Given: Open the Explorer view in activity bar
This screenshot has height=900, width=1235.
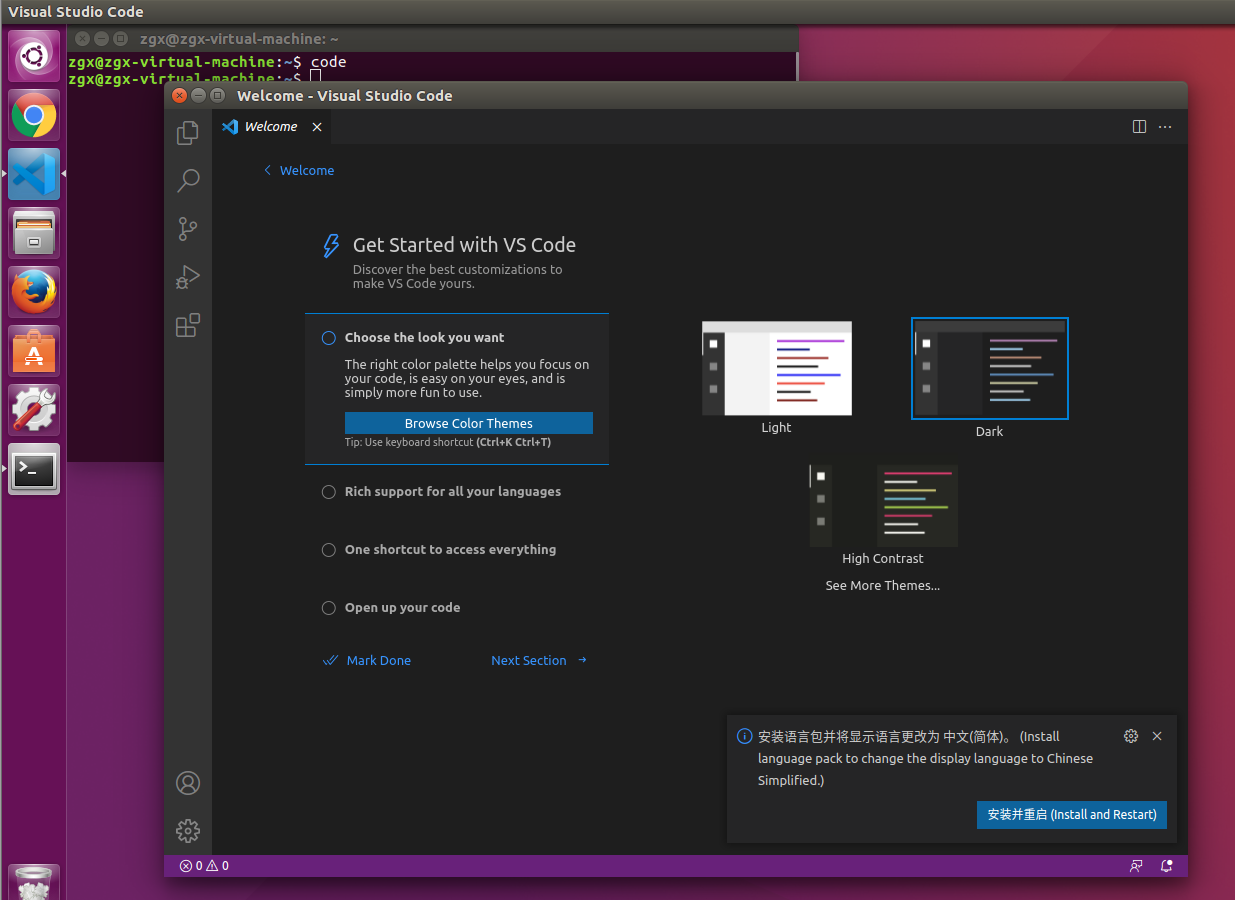Looking at the screenshot, I should 188,132.
